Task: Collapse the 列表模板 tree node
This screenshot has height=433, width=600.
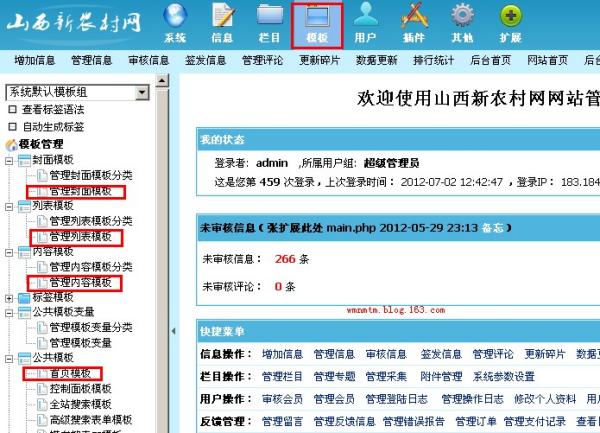Action: 9,207
